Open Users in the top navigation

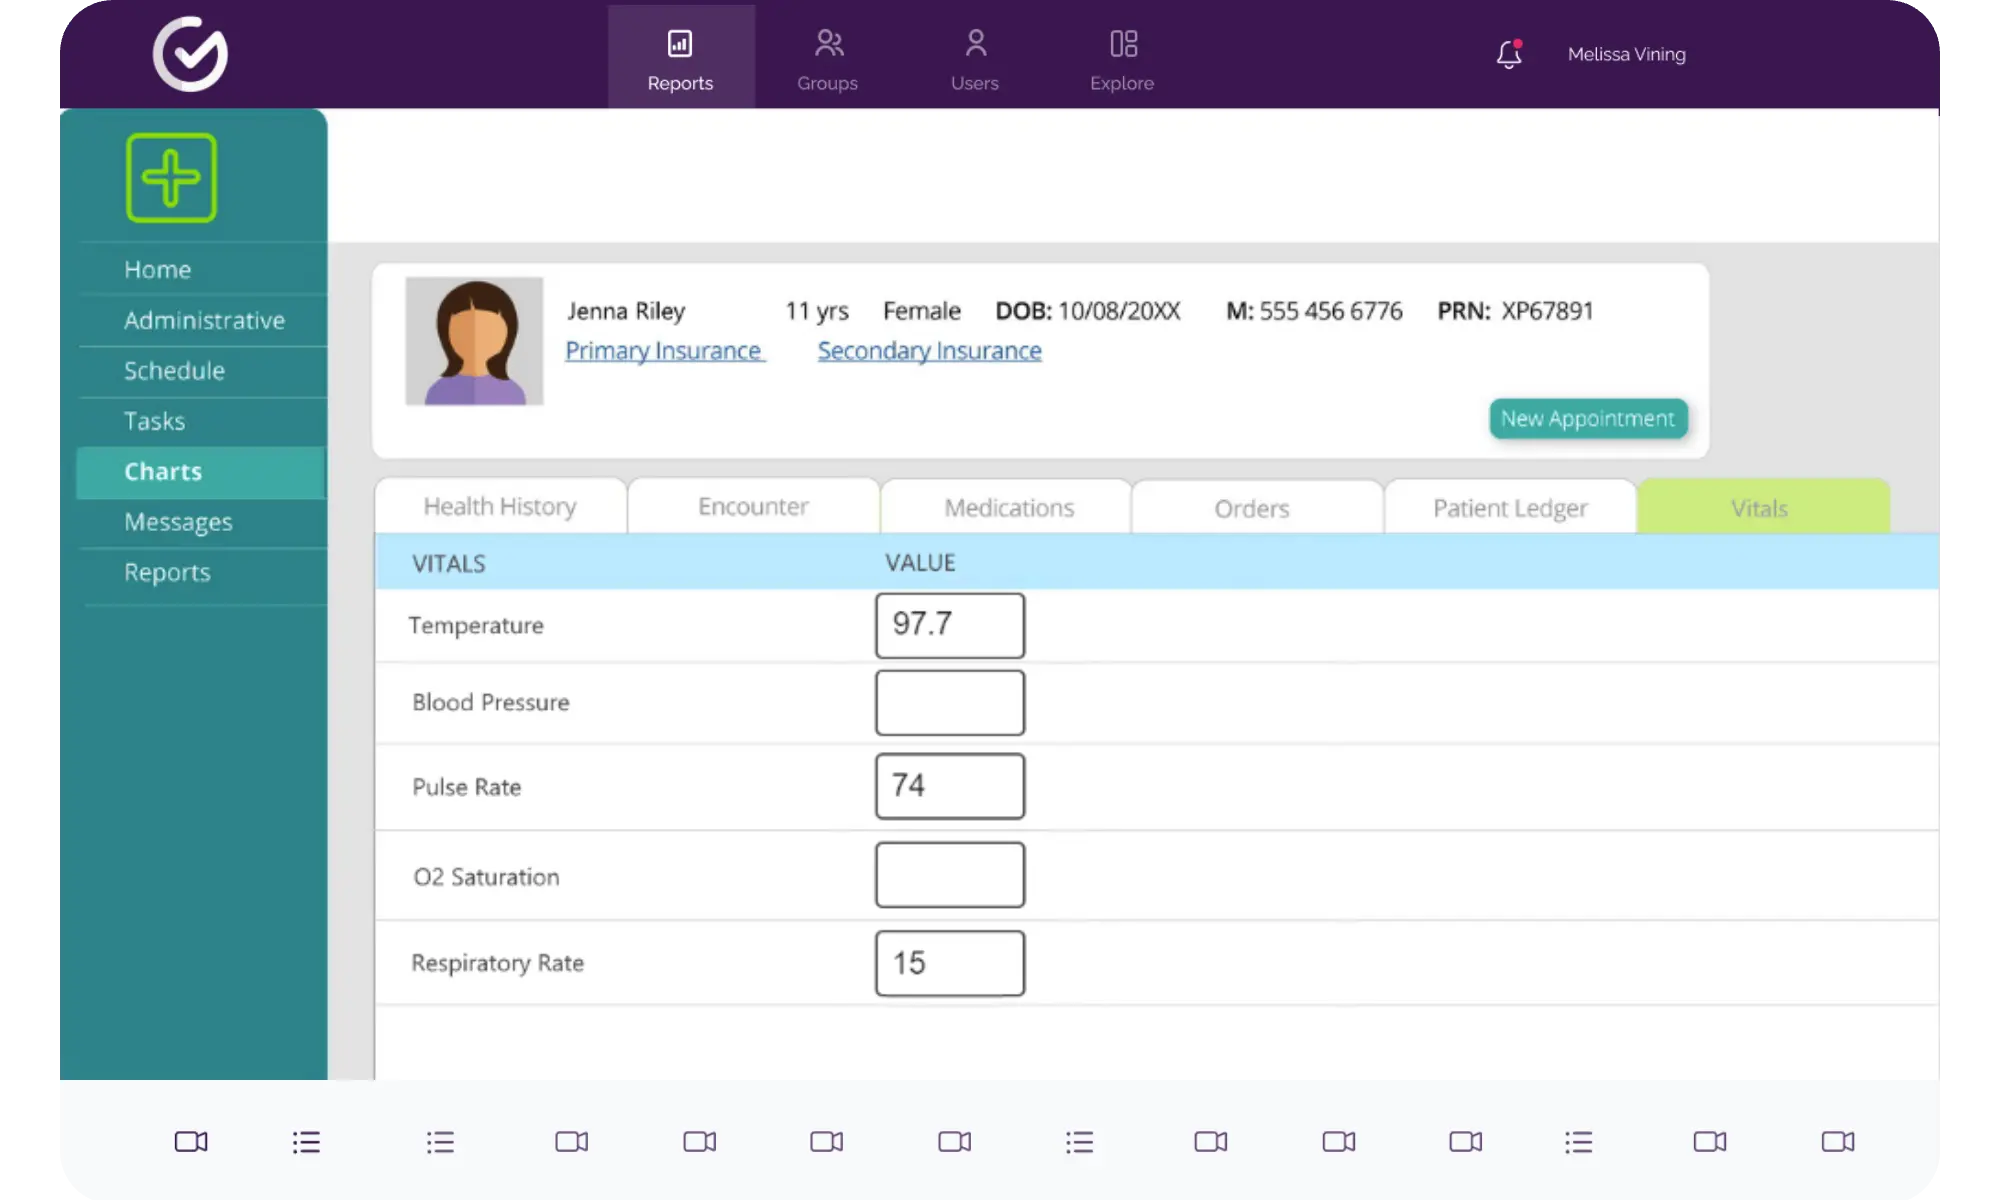[974, 58]
